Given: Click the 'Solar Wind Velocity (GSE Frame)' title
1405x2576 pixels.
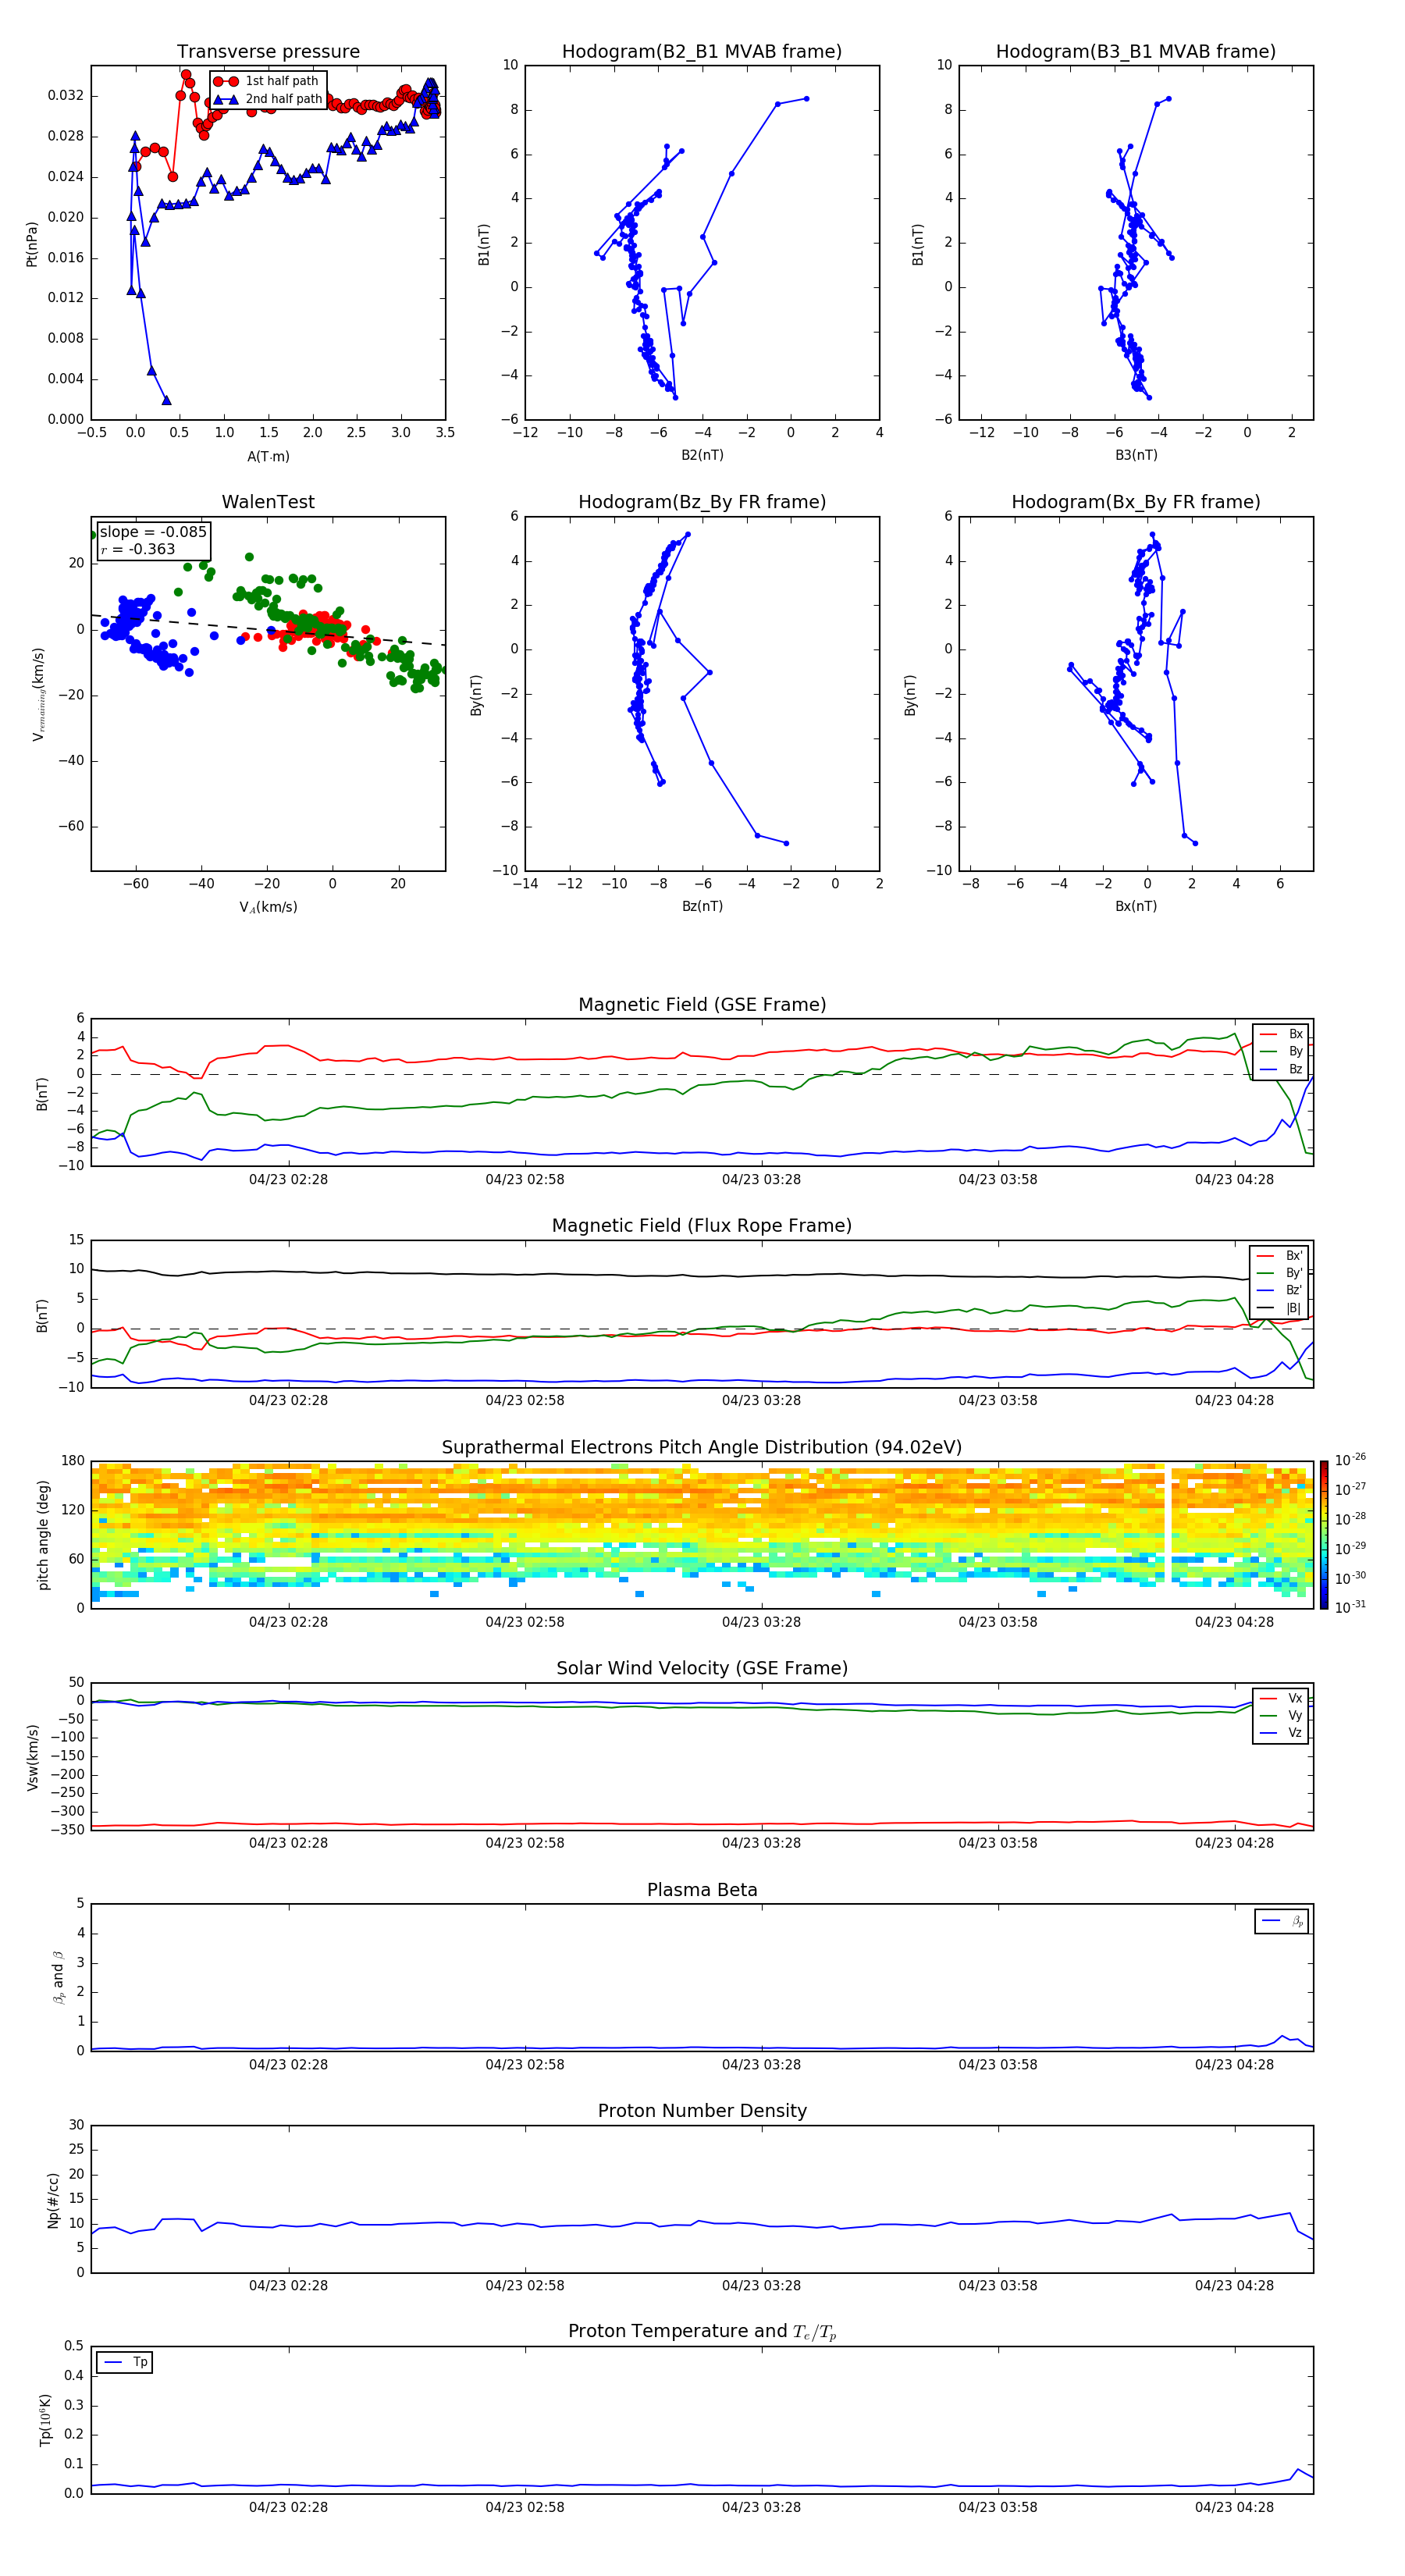Looking at the screenshot, I should pos(702,1668).
